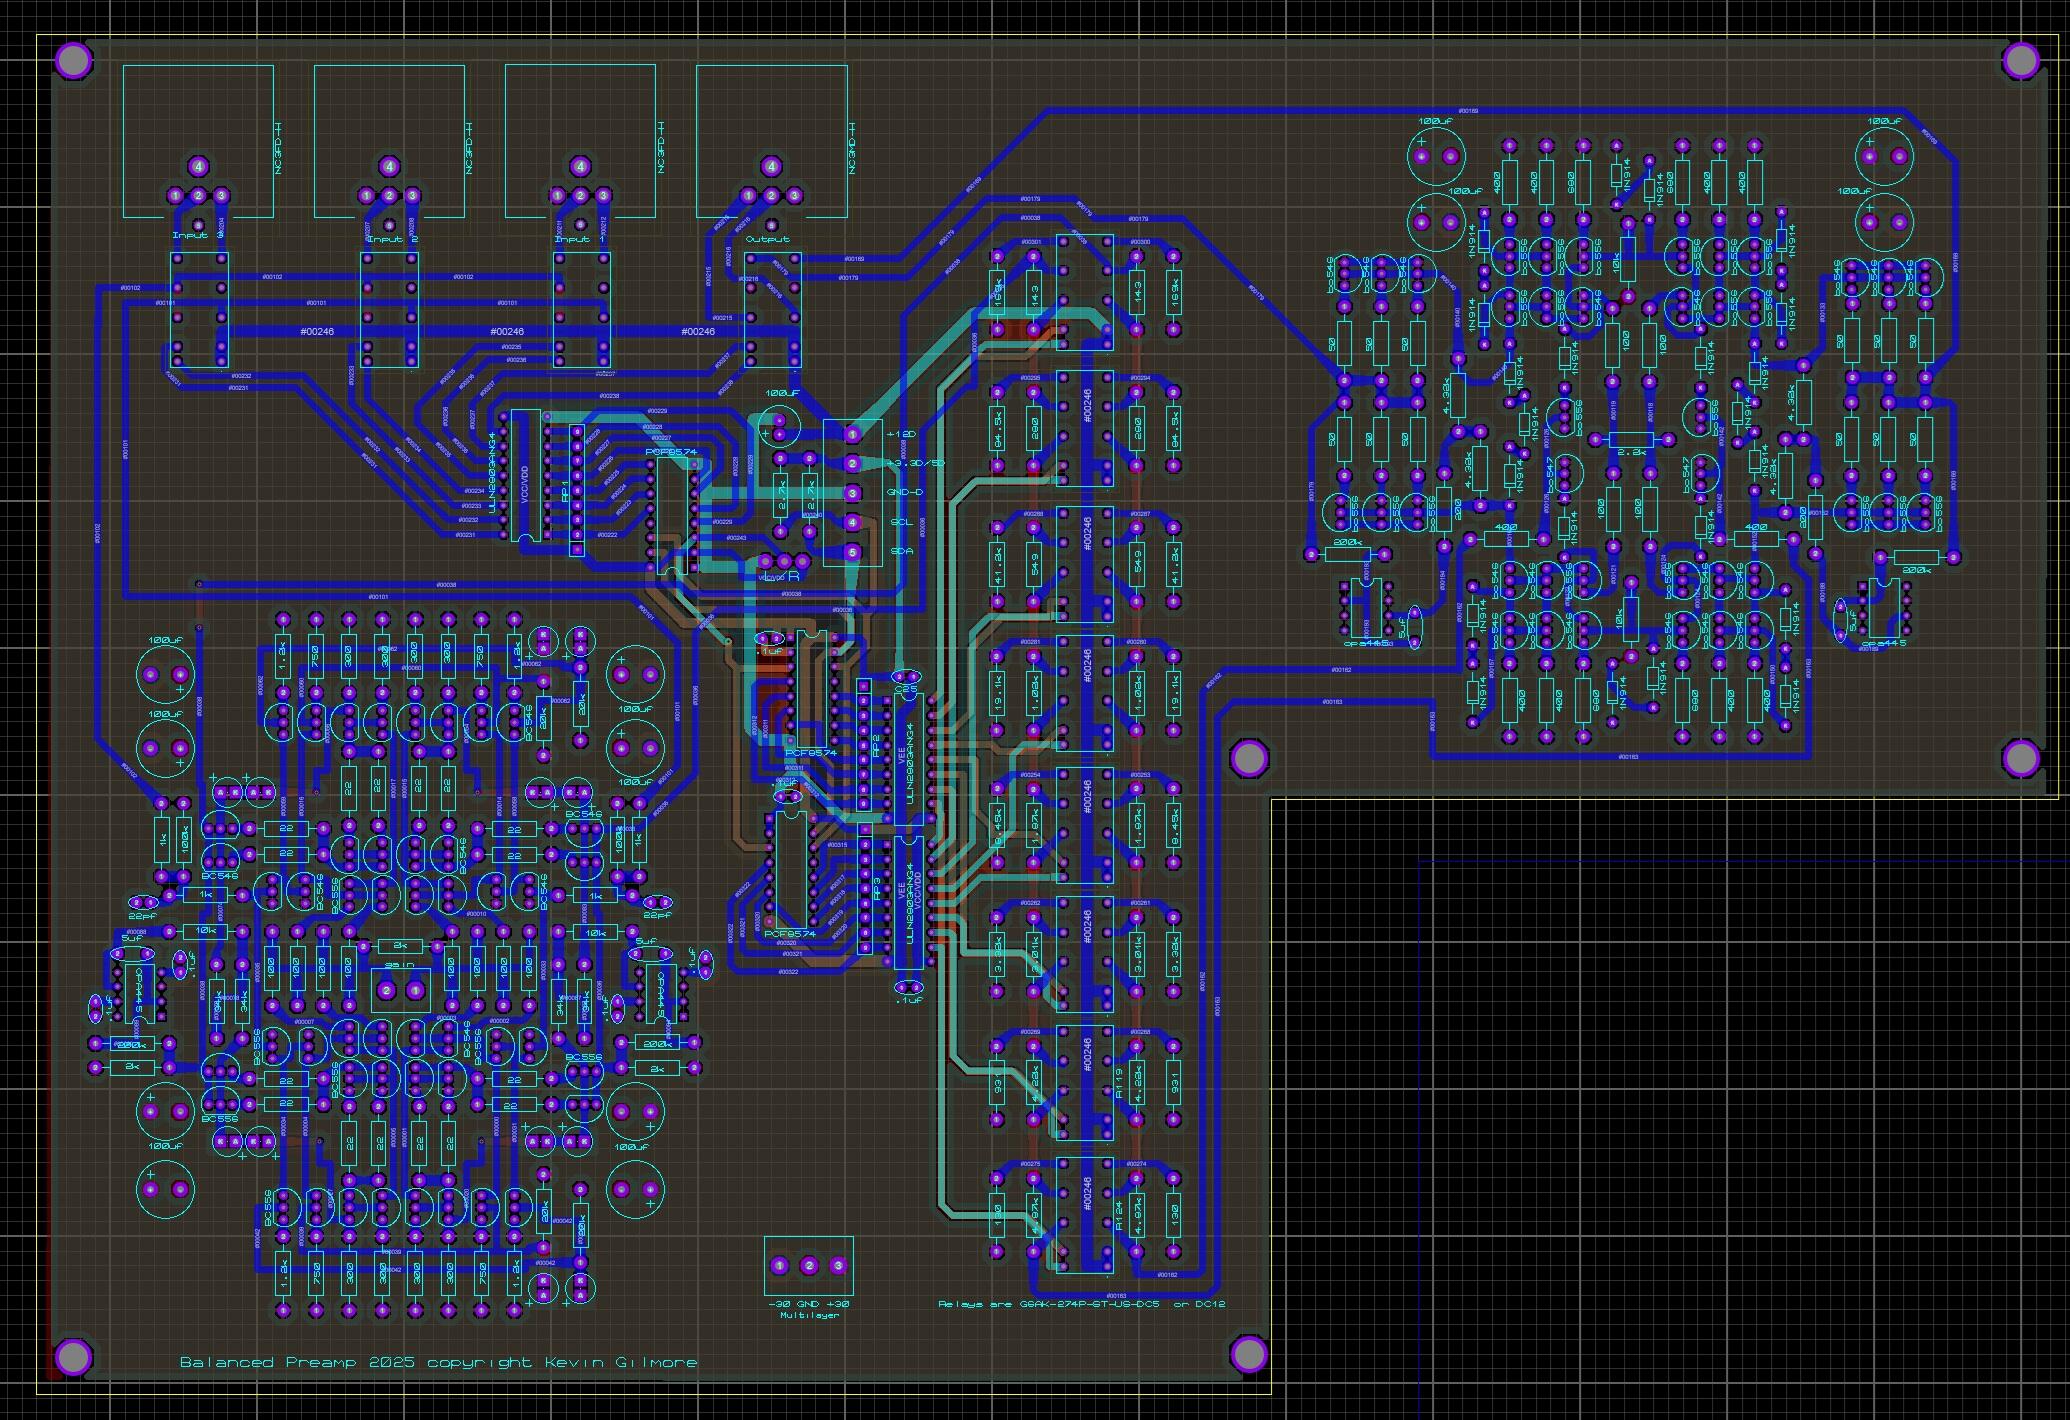This screenshot has width=2070, height=1420.
Task: Click pad 4 of the Input 3 connector
Action: click(x=198, y=166)
